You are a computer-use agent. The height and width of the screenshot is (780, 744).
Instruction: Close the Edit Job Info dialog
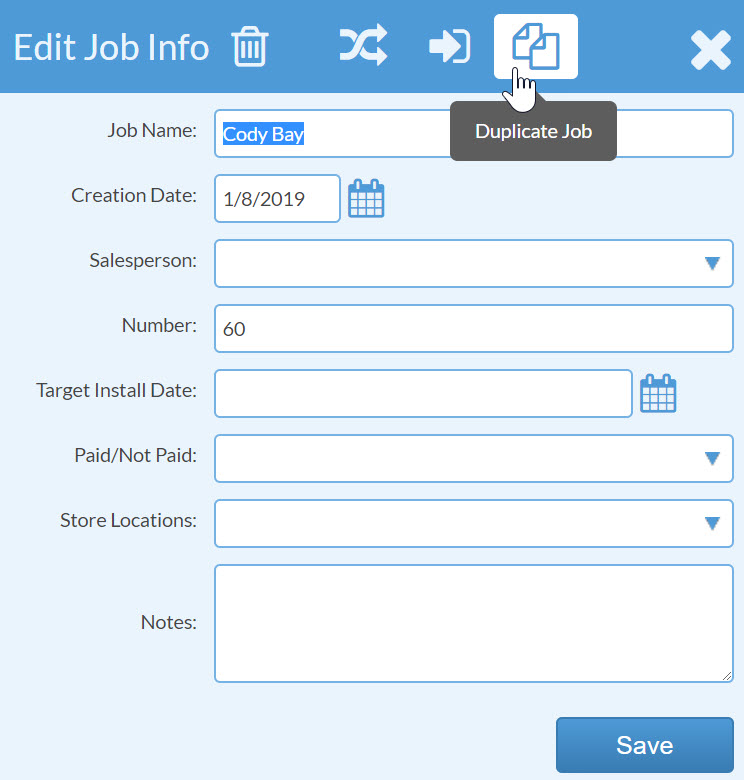point(711,50)
